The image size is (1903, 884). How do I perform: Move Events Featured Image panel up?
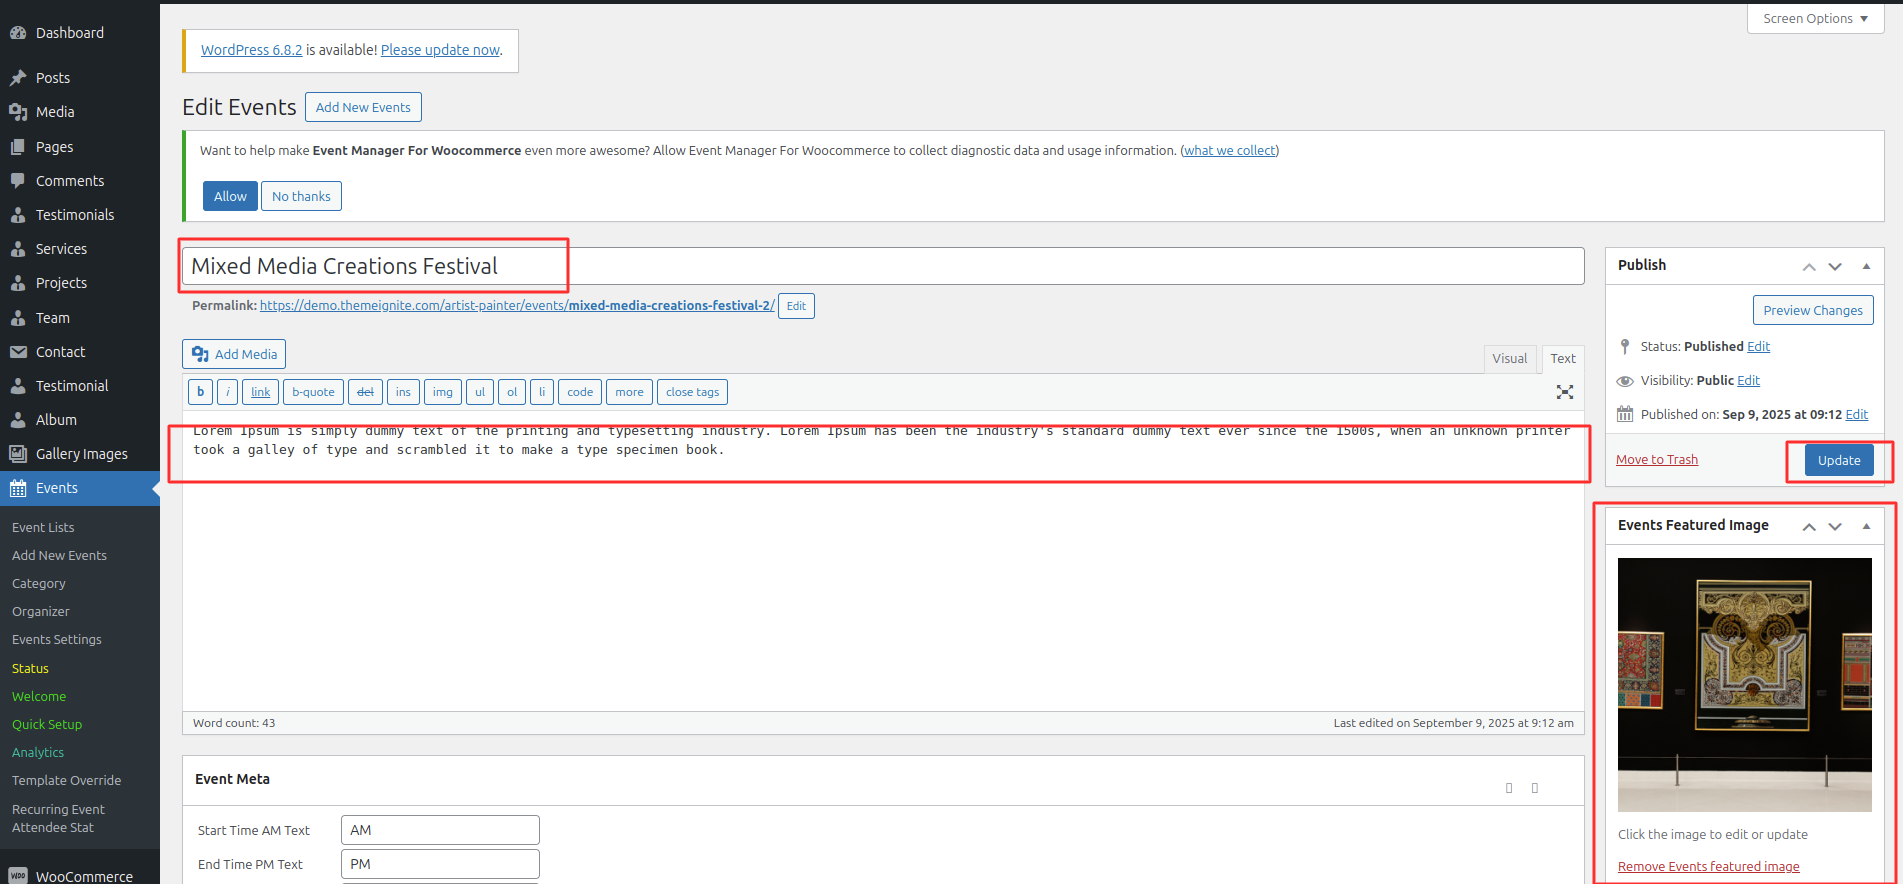[1809, 526]
